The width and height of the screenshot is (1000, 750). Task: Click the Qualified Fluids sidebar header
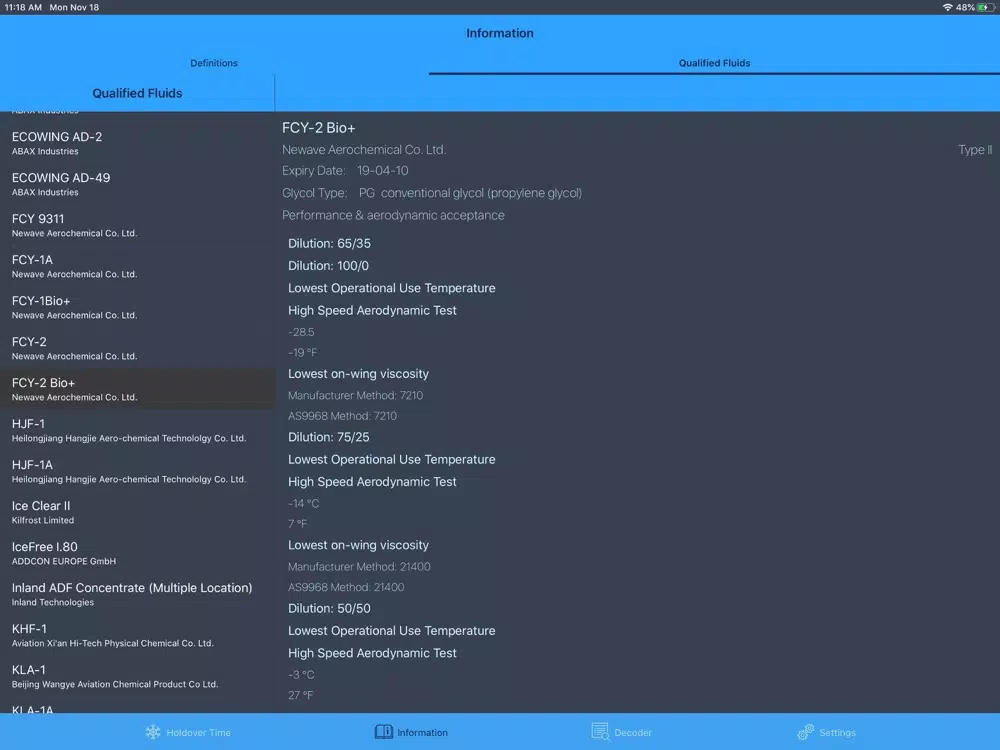pos(137,93)
